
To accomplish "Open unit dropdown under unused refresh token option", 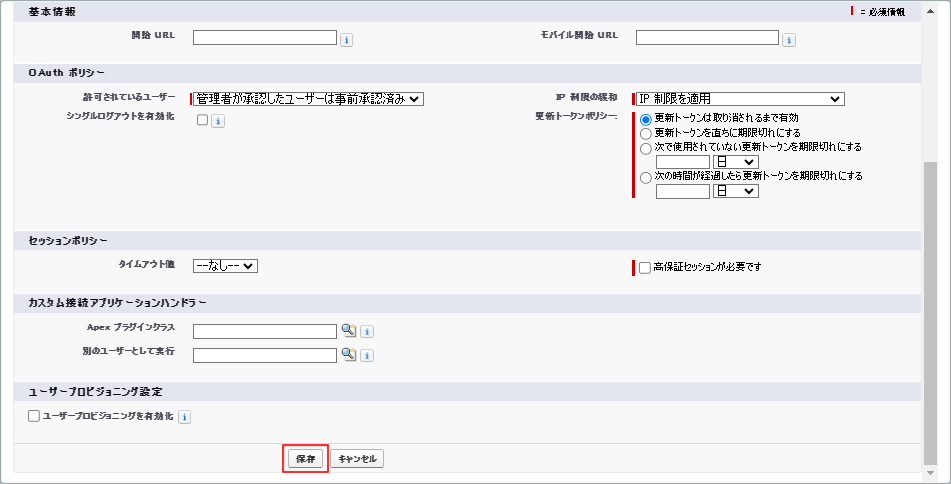I will [x=736, y=162].
